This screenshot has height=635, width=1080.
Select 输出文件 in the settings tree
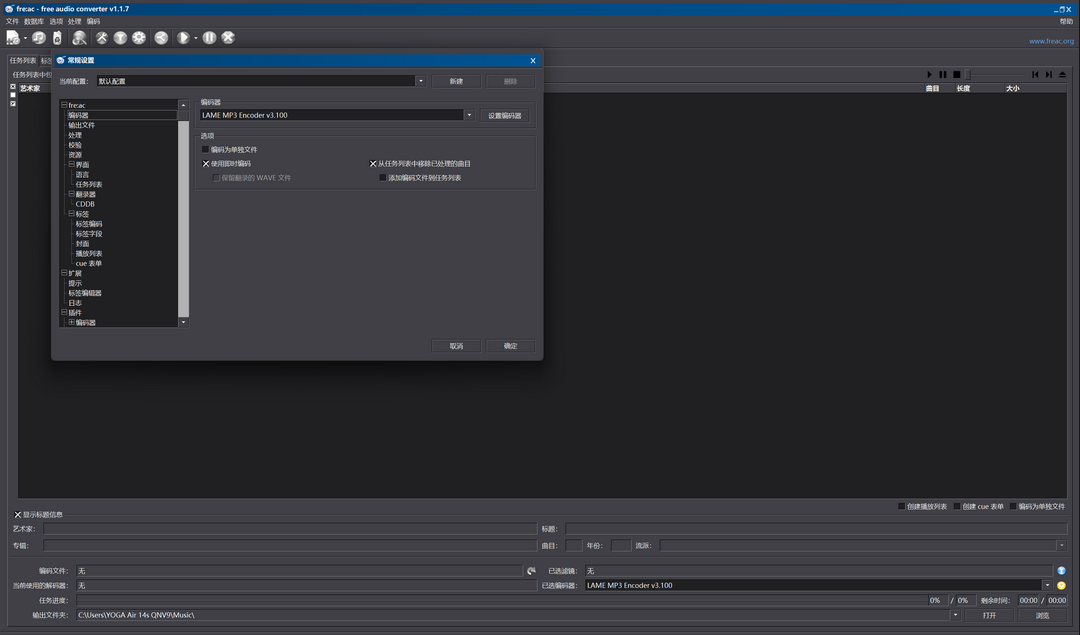pos(82,125)
